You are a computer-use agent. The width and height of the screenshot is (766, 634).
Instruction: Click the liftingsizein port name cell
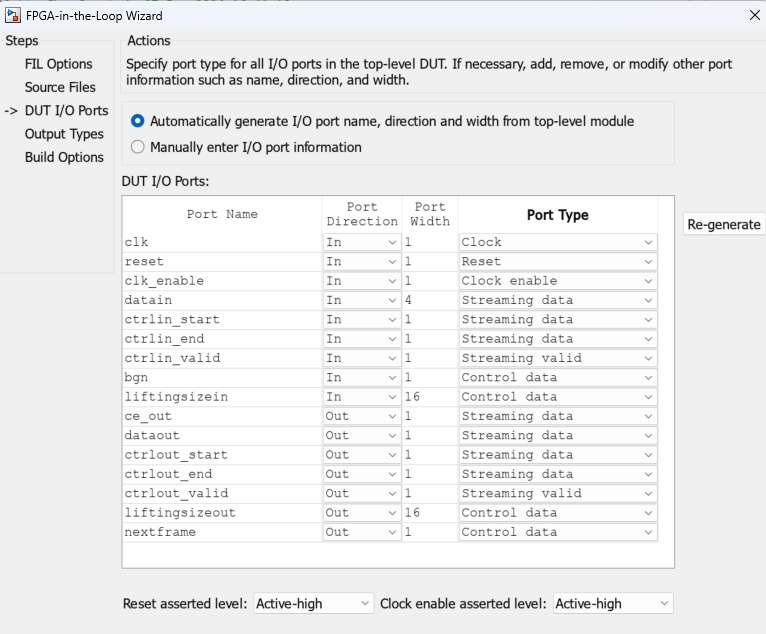[221, 397]
